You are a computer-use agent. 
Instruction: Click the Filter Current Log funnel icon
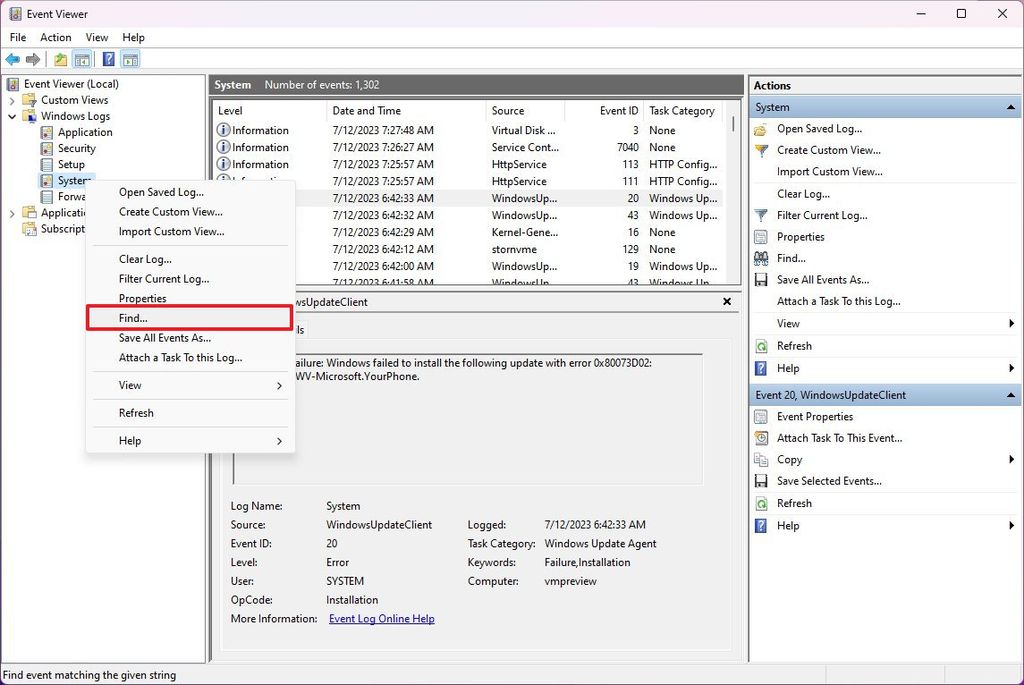tap(760, 214)
